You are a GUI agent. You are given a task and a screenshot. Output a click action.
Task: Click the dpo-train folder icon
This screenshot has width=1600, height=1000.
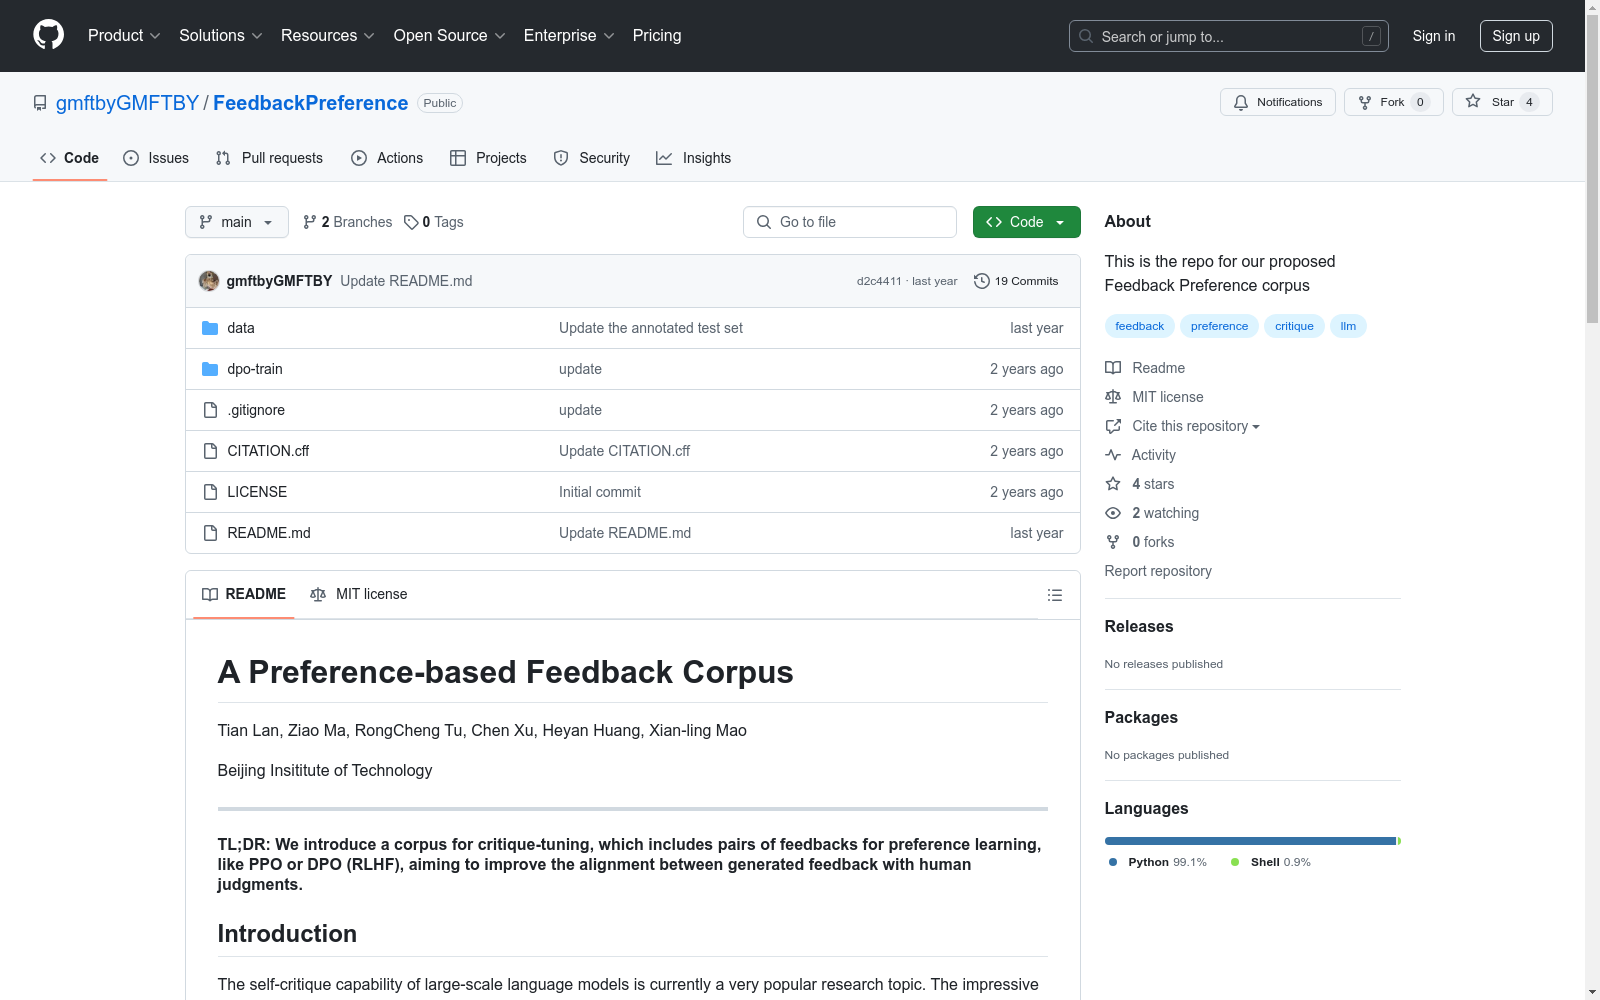pyautogui.click(x=210, y=369)
